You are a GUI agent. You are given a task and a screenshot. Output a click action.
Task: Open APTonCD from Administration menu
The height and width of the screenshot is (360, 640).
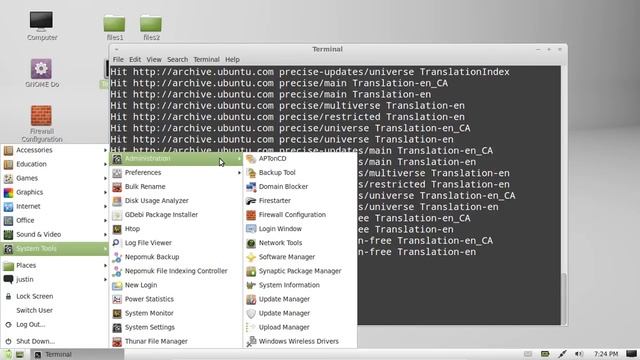(x=300, y=158)
